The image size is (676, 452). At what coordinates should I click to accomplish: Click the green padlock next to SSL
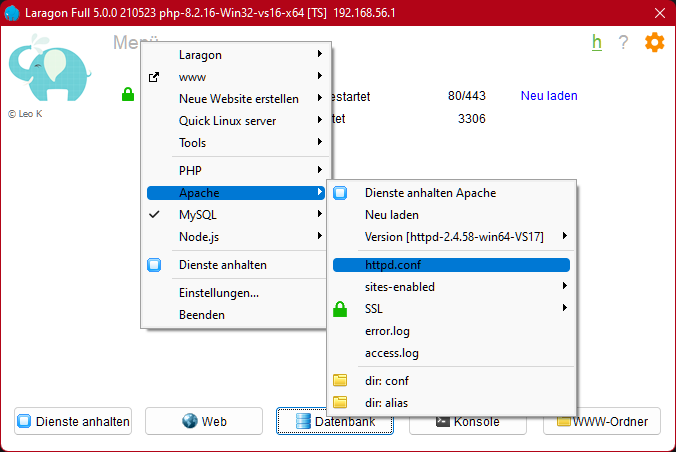(x=340, y=309)
